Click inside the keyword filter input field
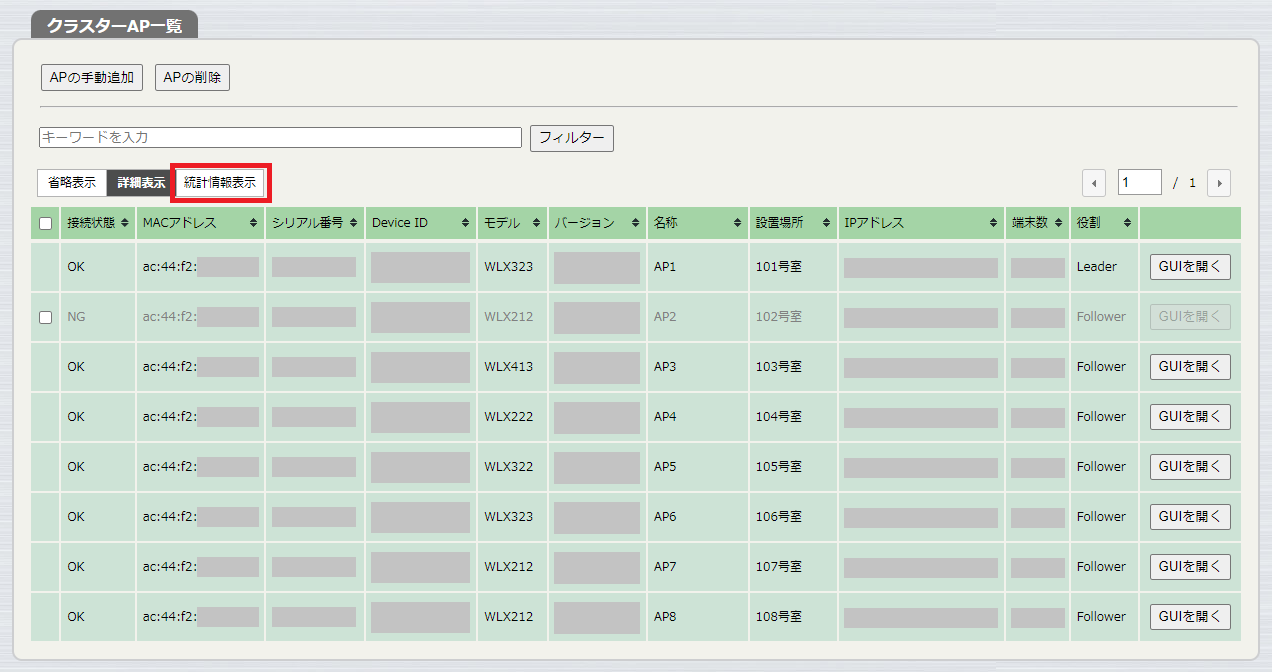1272x672 pixels. [280, 138]
